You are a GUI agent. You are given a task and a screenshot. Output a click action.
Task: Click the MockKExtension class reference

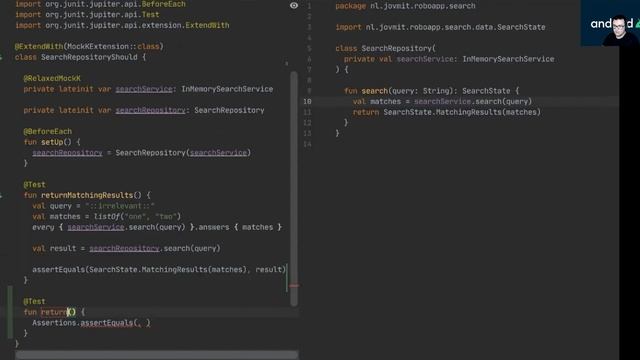(x=98, y=47)
